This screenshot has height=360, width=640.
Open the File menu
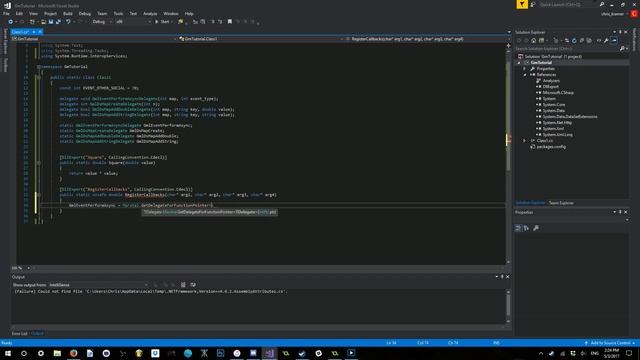(x=6, y=13)
